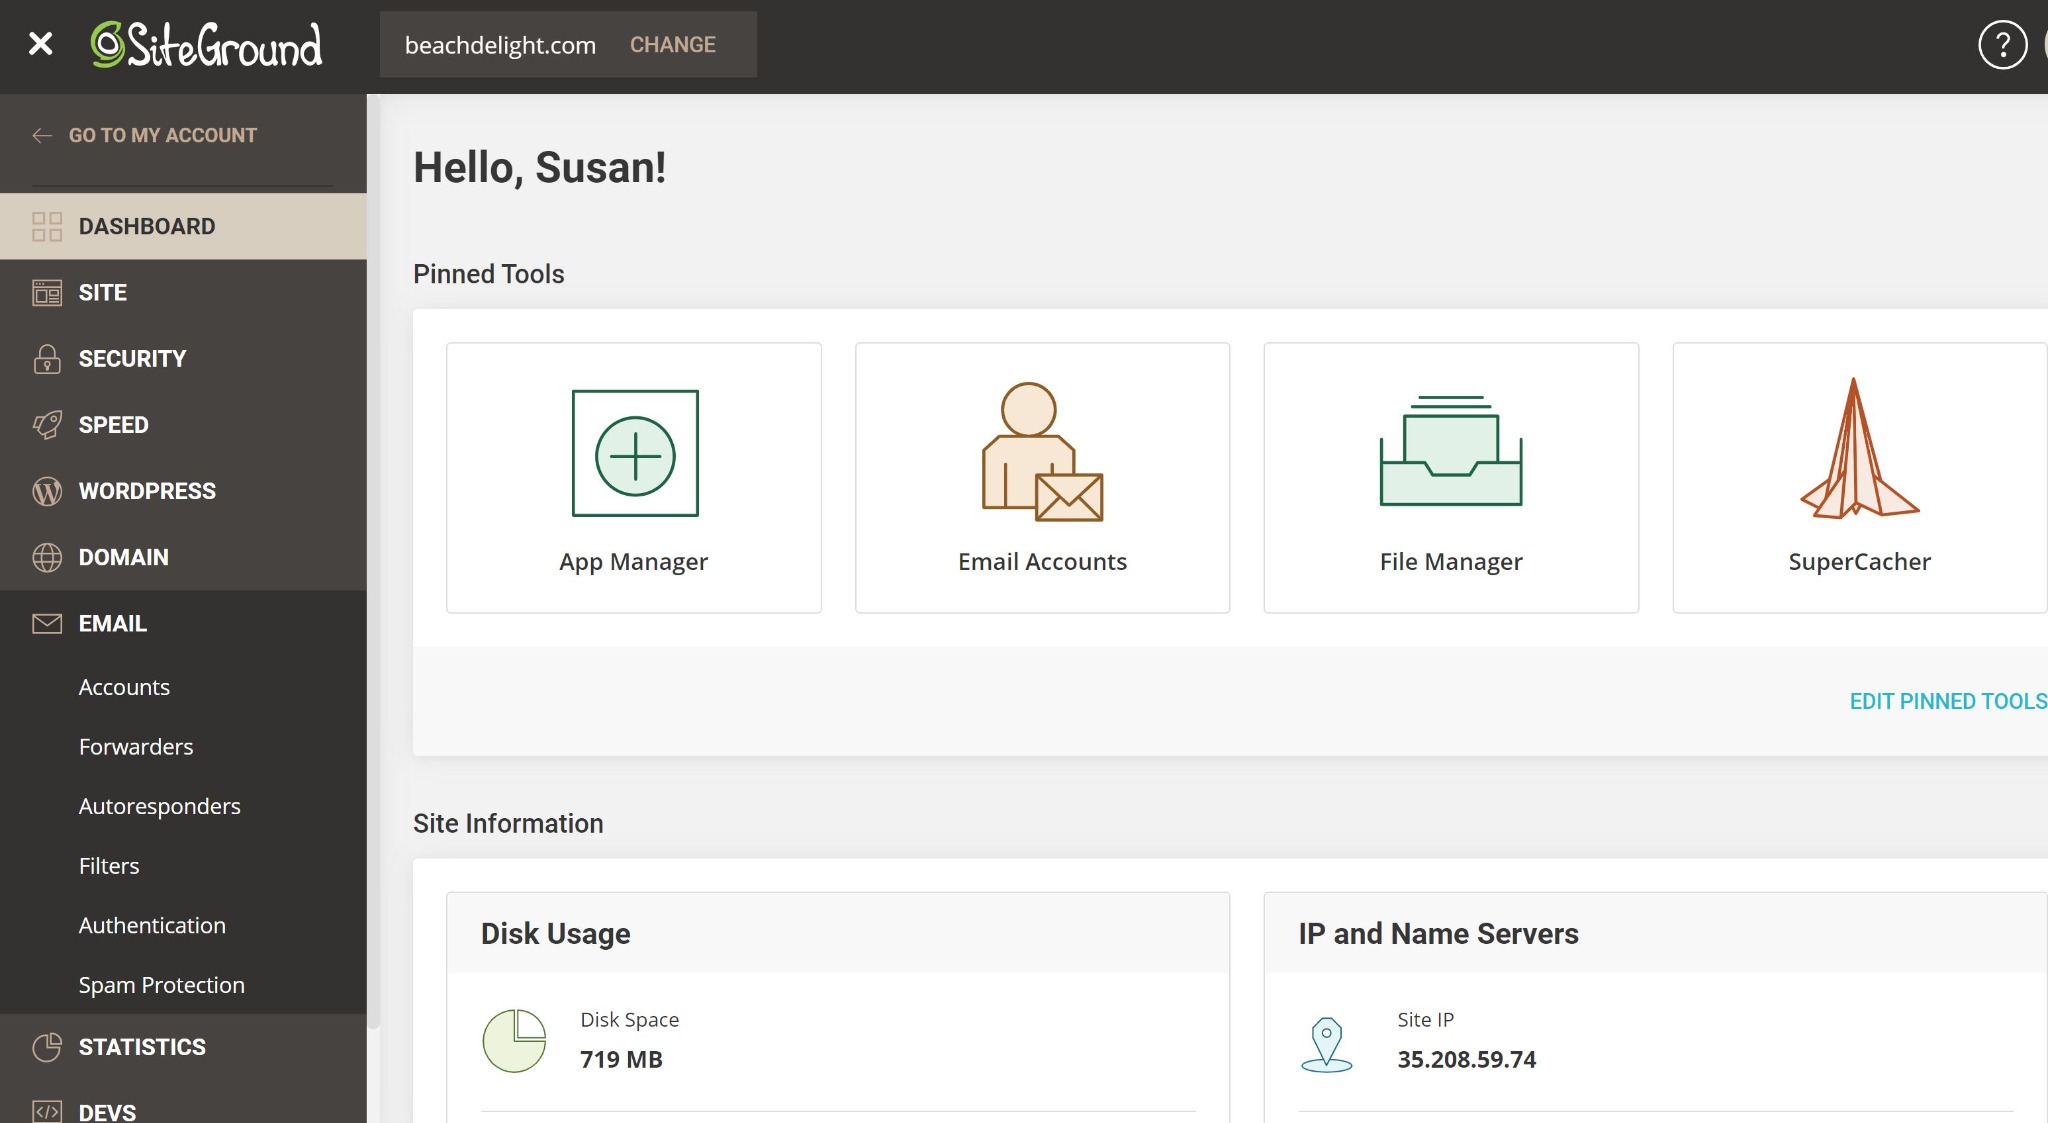Image resolution: width=2048 pixels, height=1123 pixels.
Task: Select the Domain globe icon
Action: (x=46, y=557)
